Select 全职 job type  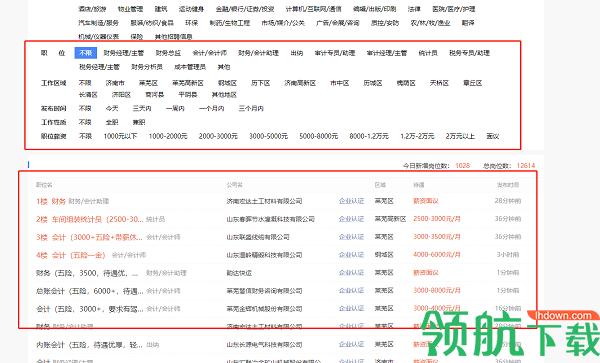[x=112, y=122]
